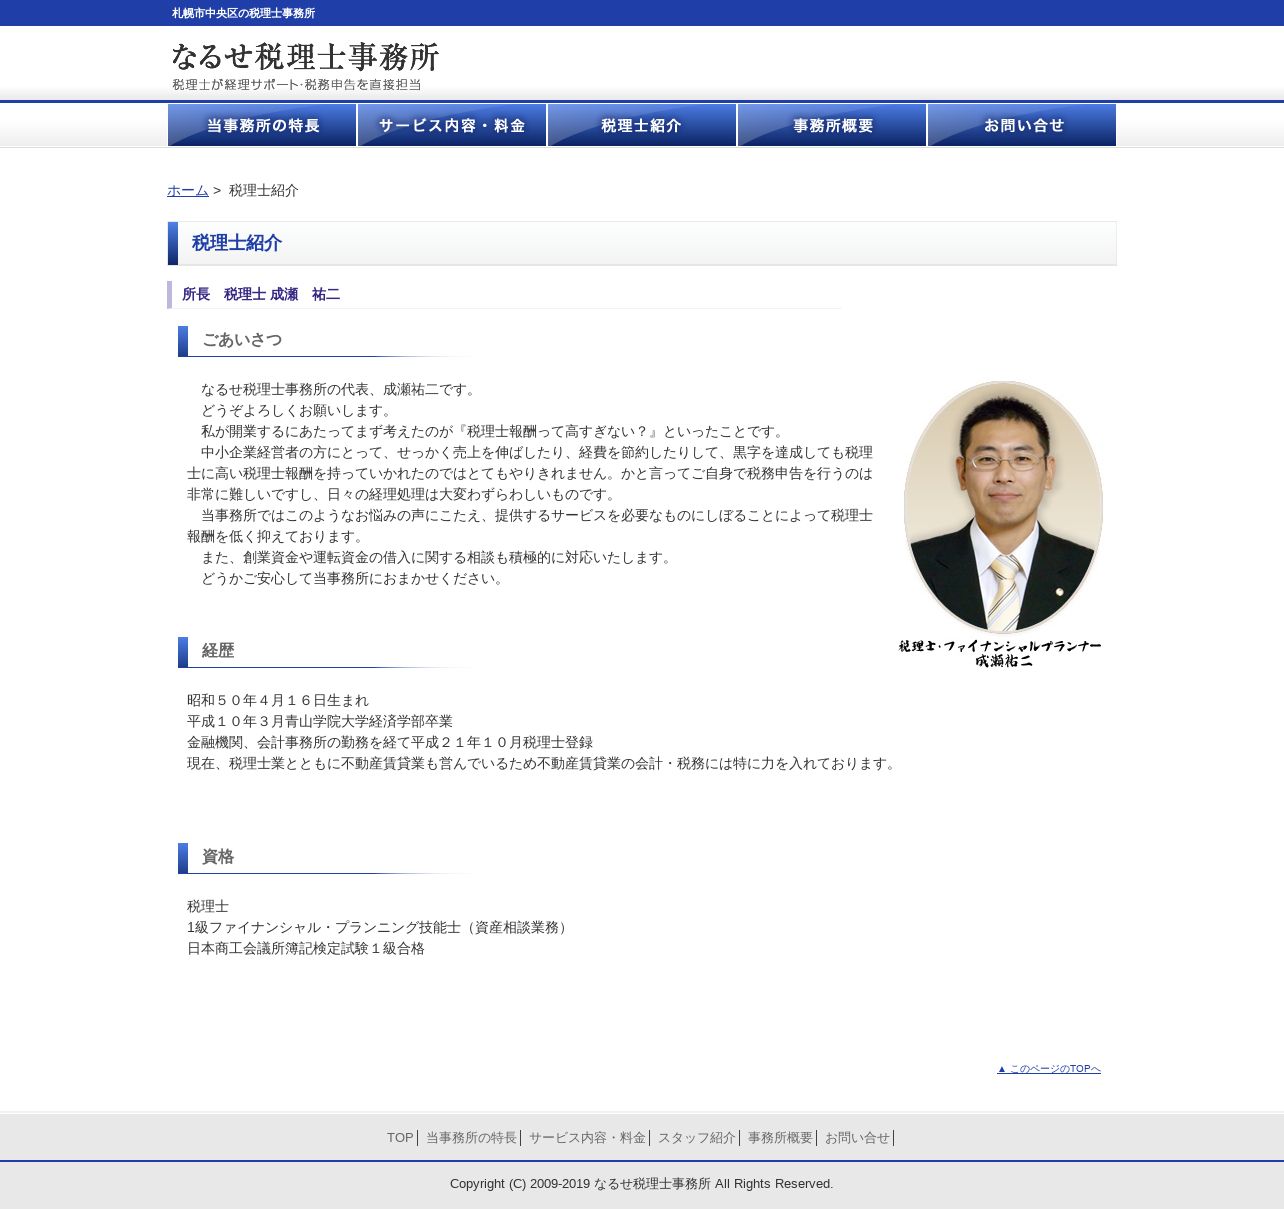1284x1209 pixels.
Task: Click the TOP footer link
Action: (400, 1138)
